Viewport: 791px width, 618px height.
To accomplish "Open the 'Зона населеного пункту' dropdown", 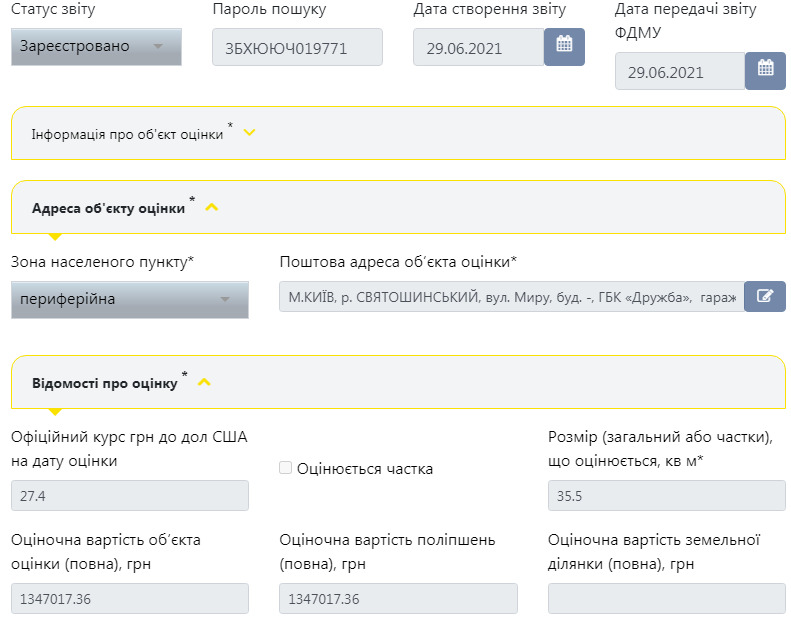I will [129, 299].
